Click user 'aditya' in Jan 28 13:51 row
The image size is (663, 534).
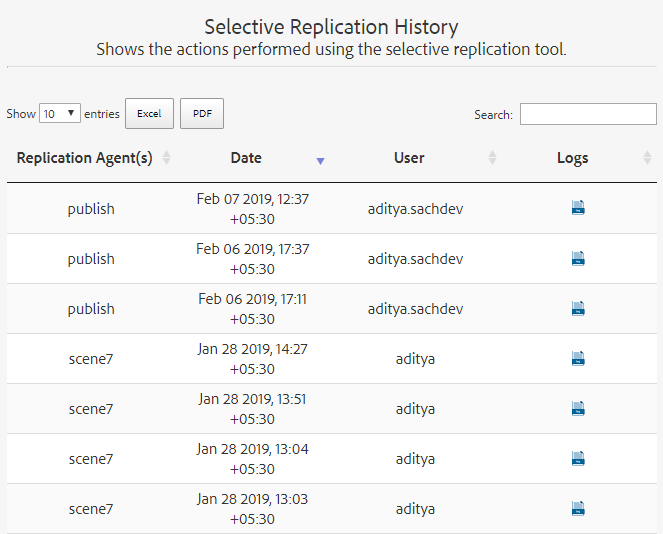(415, 409)
